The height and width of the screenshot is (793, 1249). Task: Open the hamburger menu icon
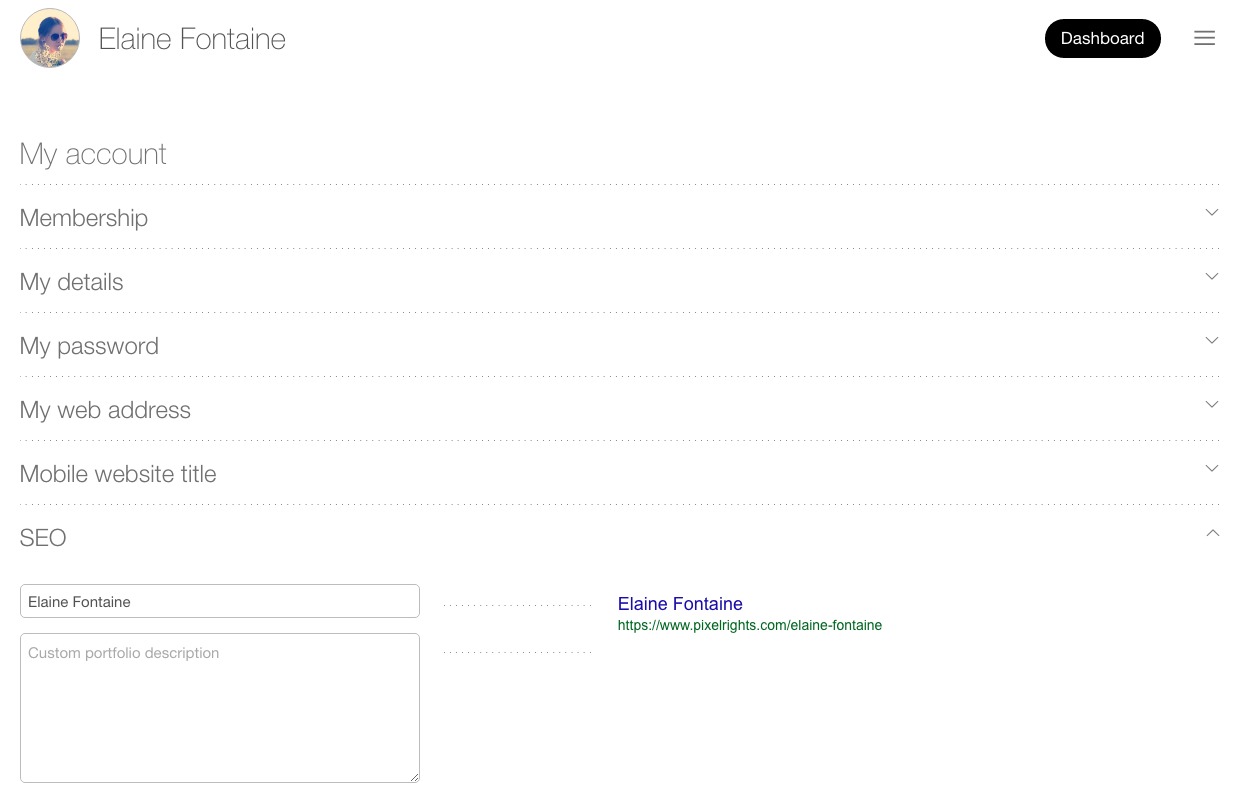[x=1204, y=38]
